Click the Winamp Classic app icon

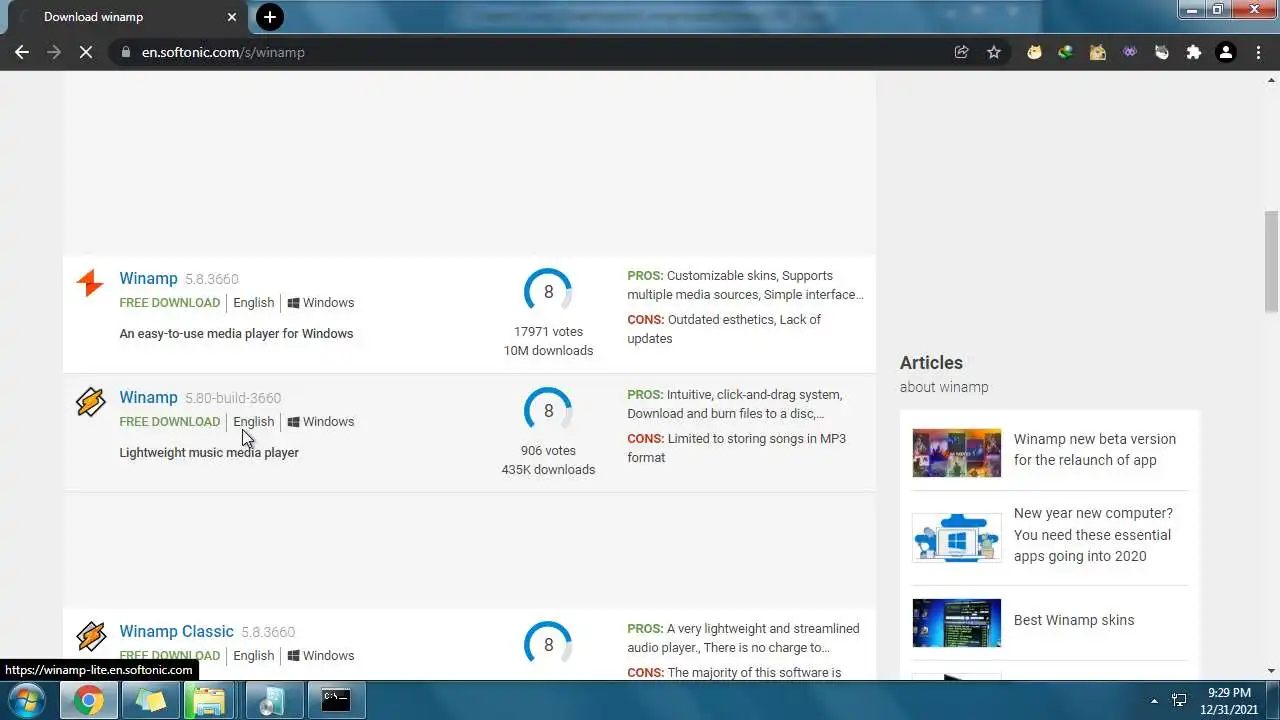(90, 637)
